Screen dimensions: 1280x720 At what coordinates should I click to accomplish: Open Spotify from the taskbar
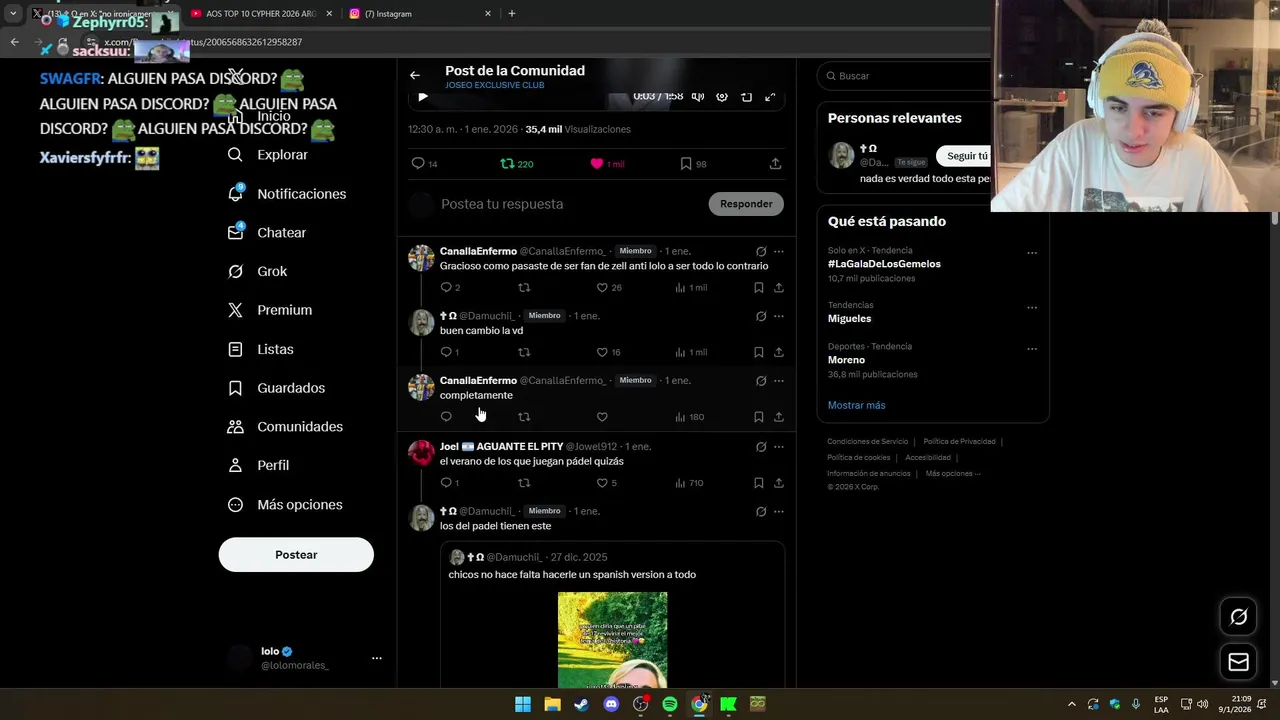coord(670,704)
